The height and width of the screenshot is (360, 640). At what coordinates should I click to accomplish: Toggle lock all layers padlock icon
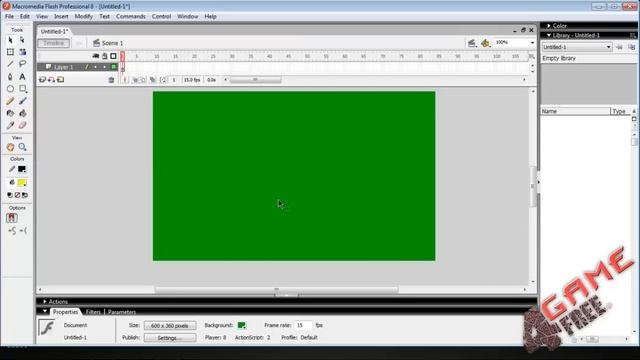[104, 56]
